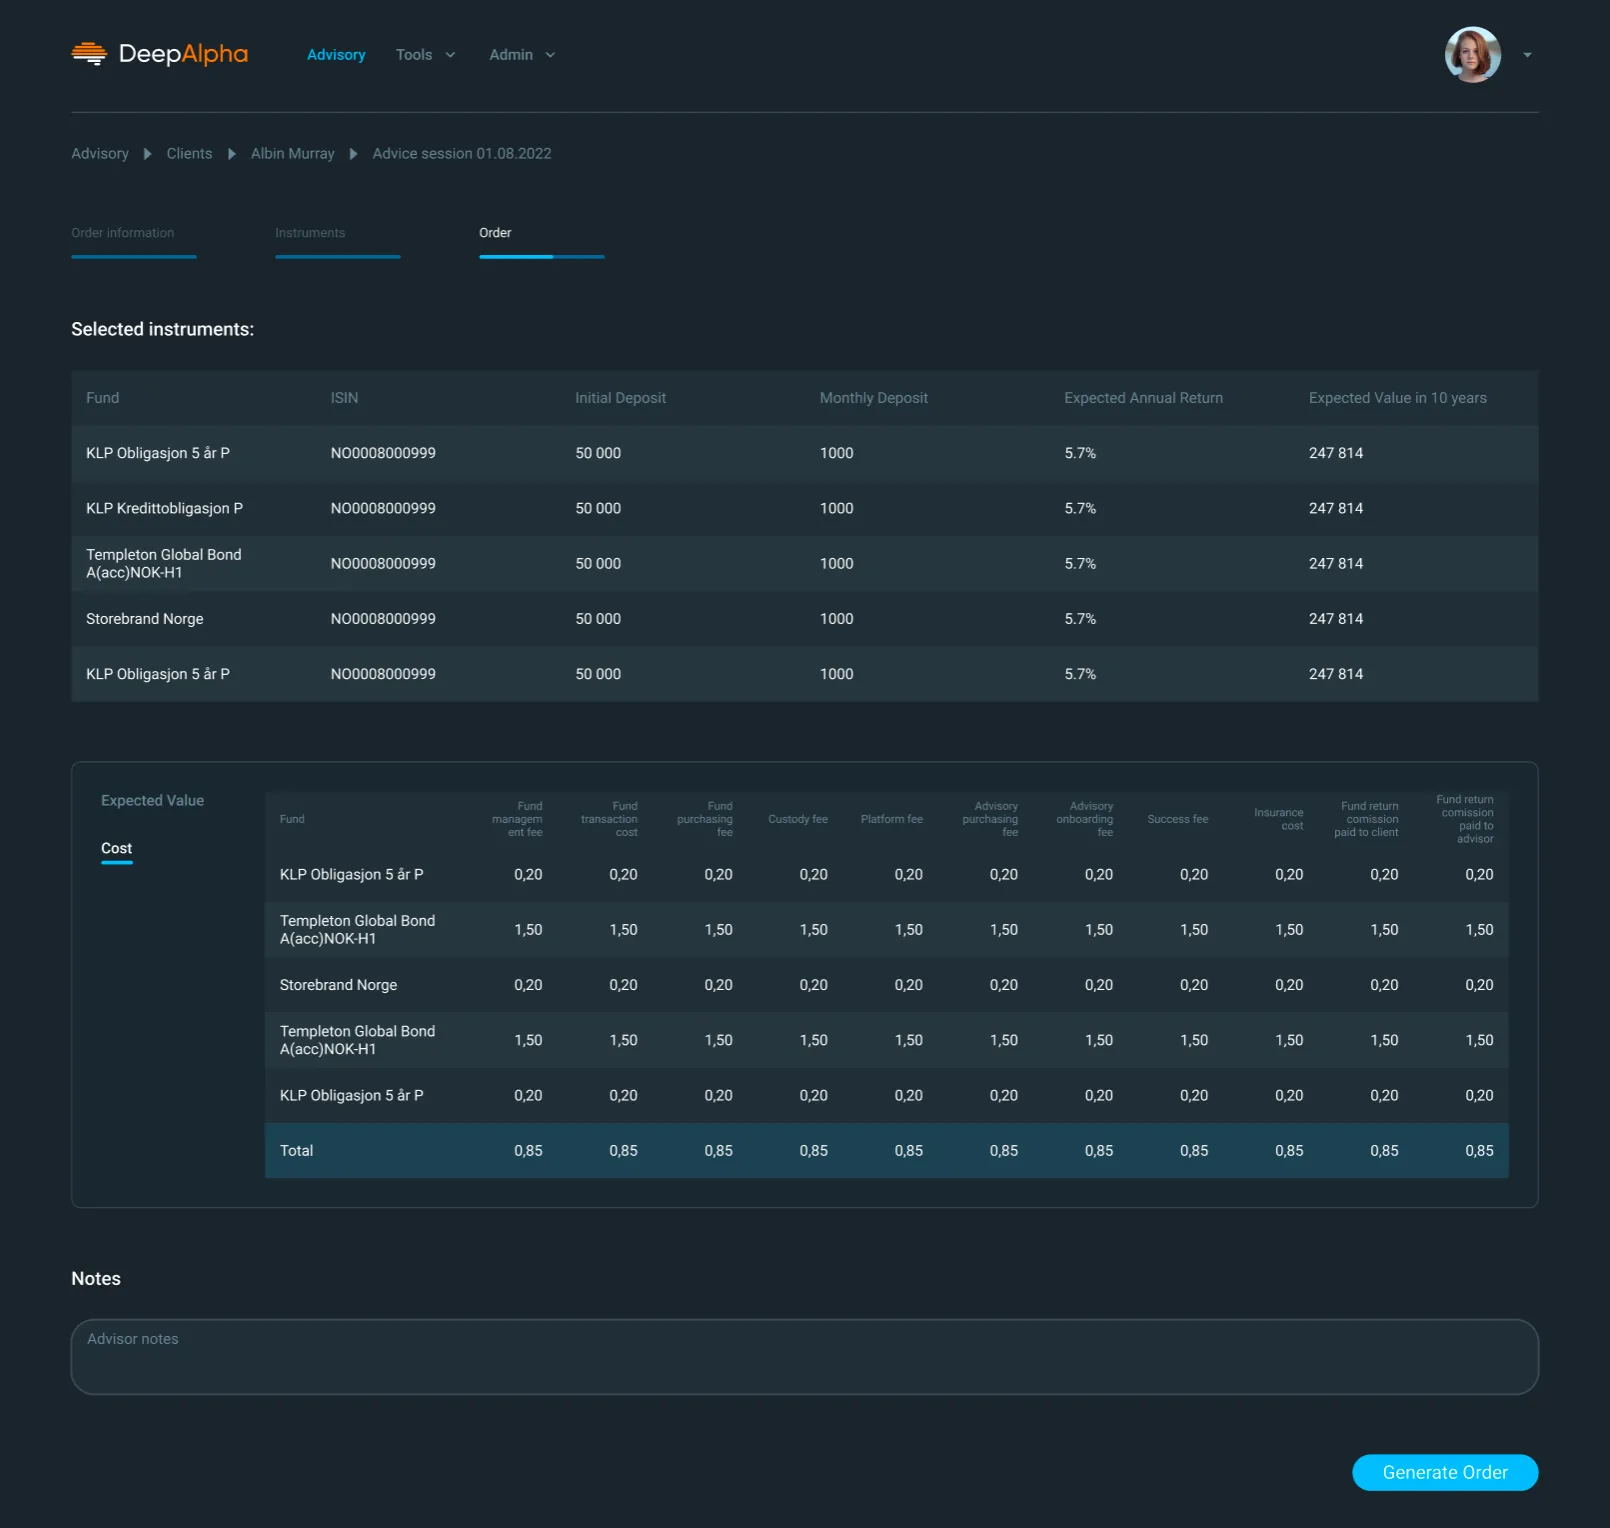Open the user profile avatar

coord(1472,54)
